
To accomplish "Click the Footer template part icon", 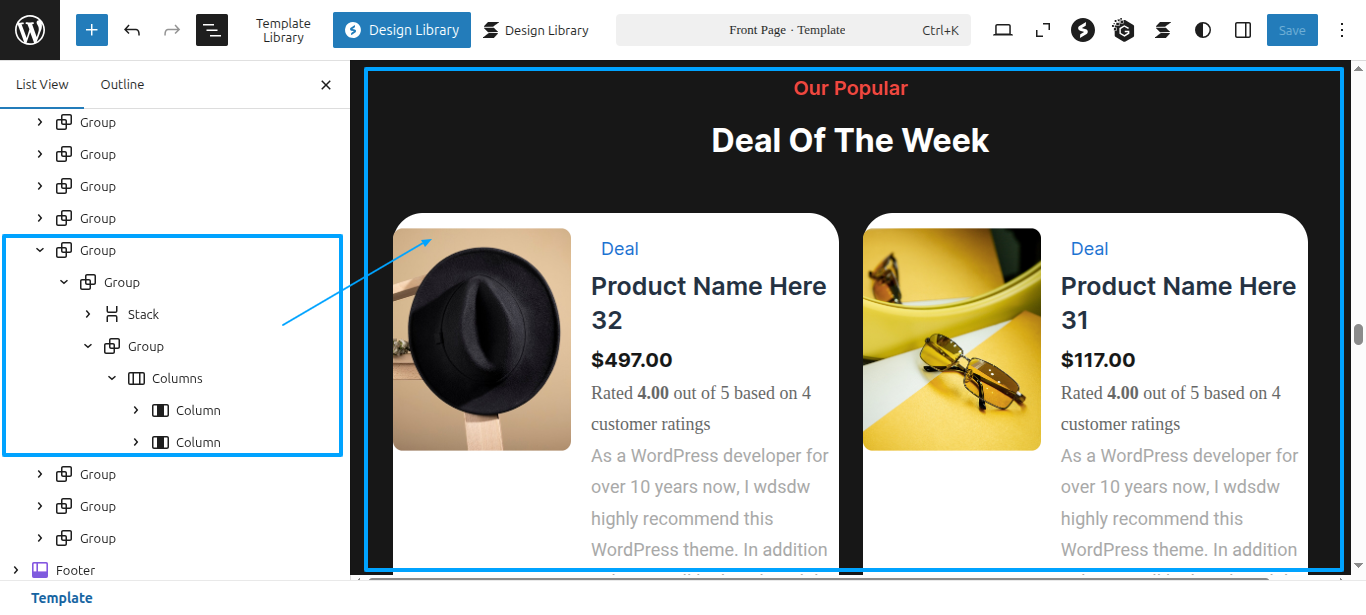I will (40, 570).
